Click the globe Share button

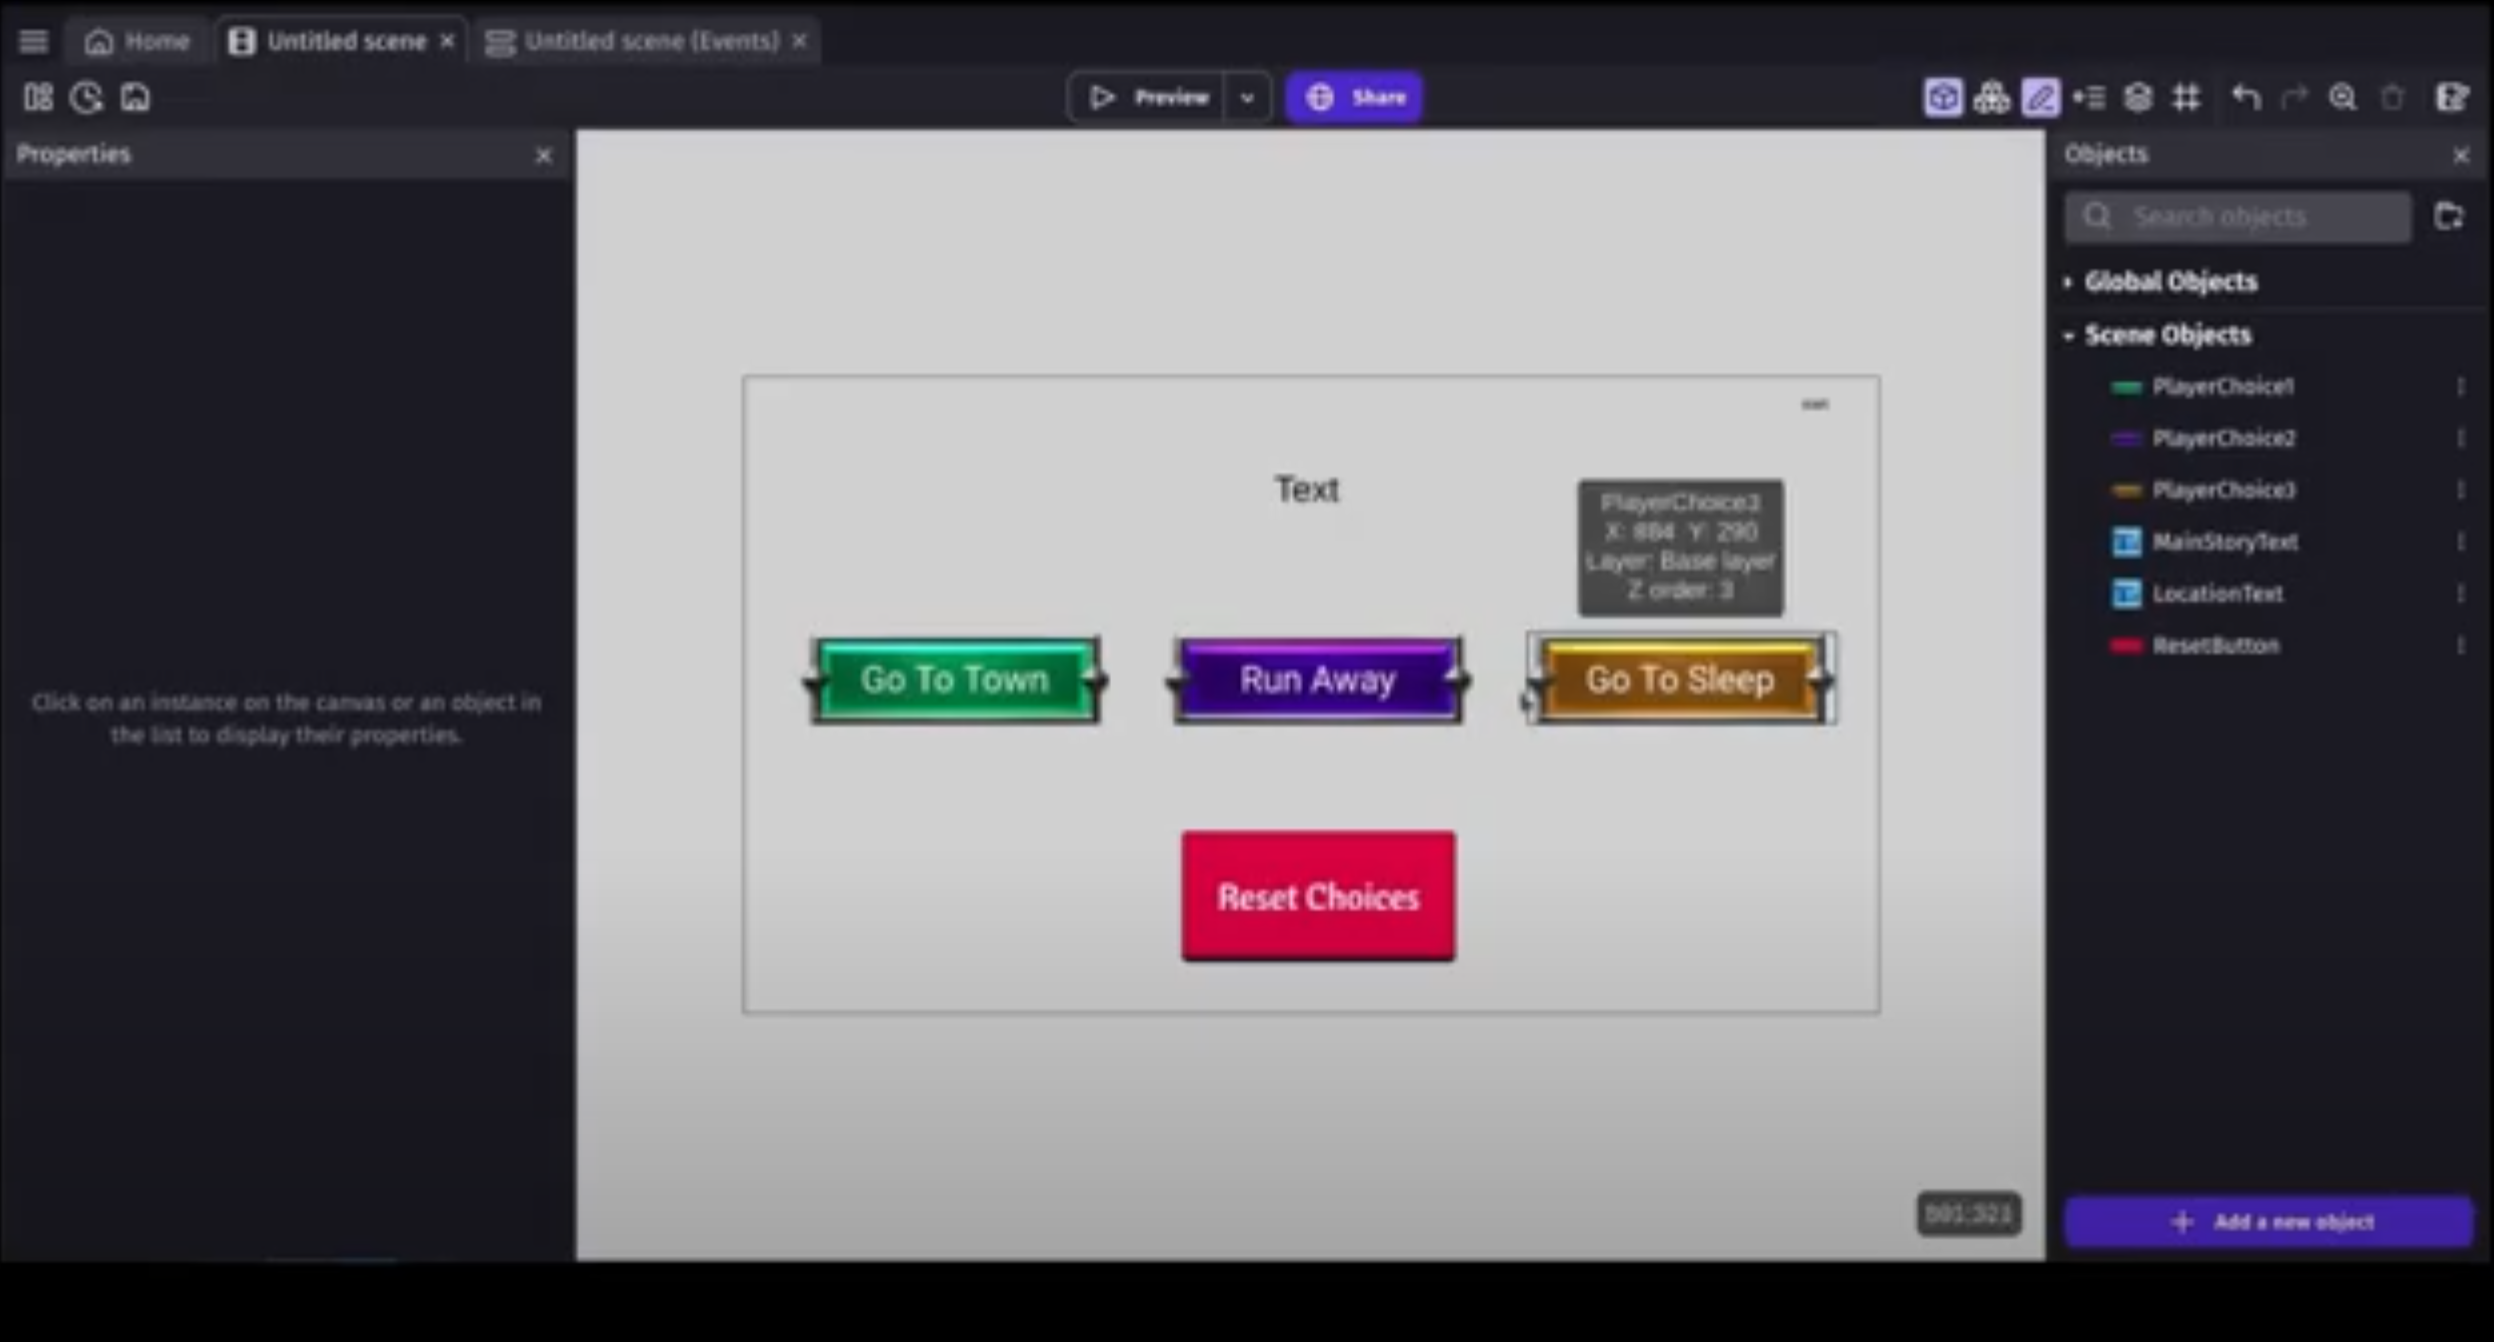pos(1354,98)
